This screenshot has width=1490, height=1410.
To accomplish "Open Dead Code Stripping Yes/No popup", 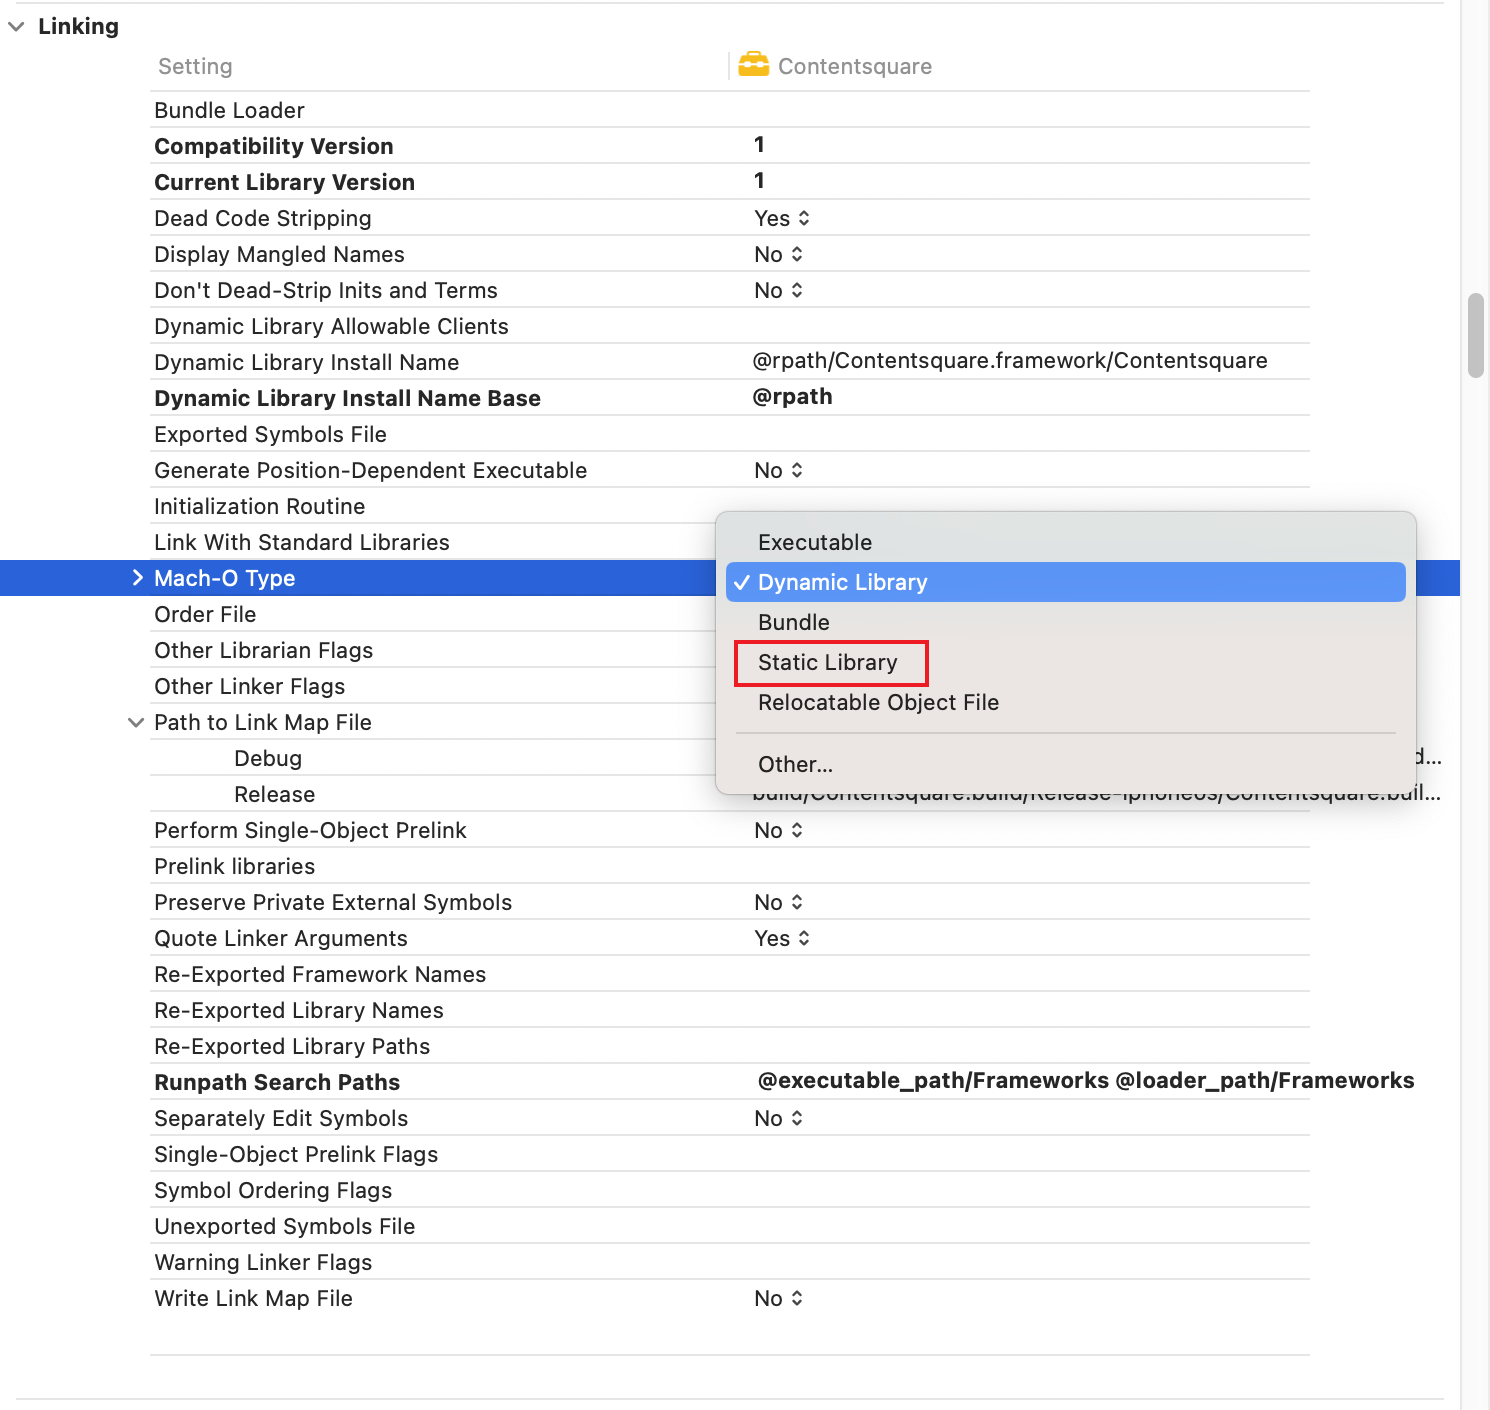I will click(x=782, y=218).
